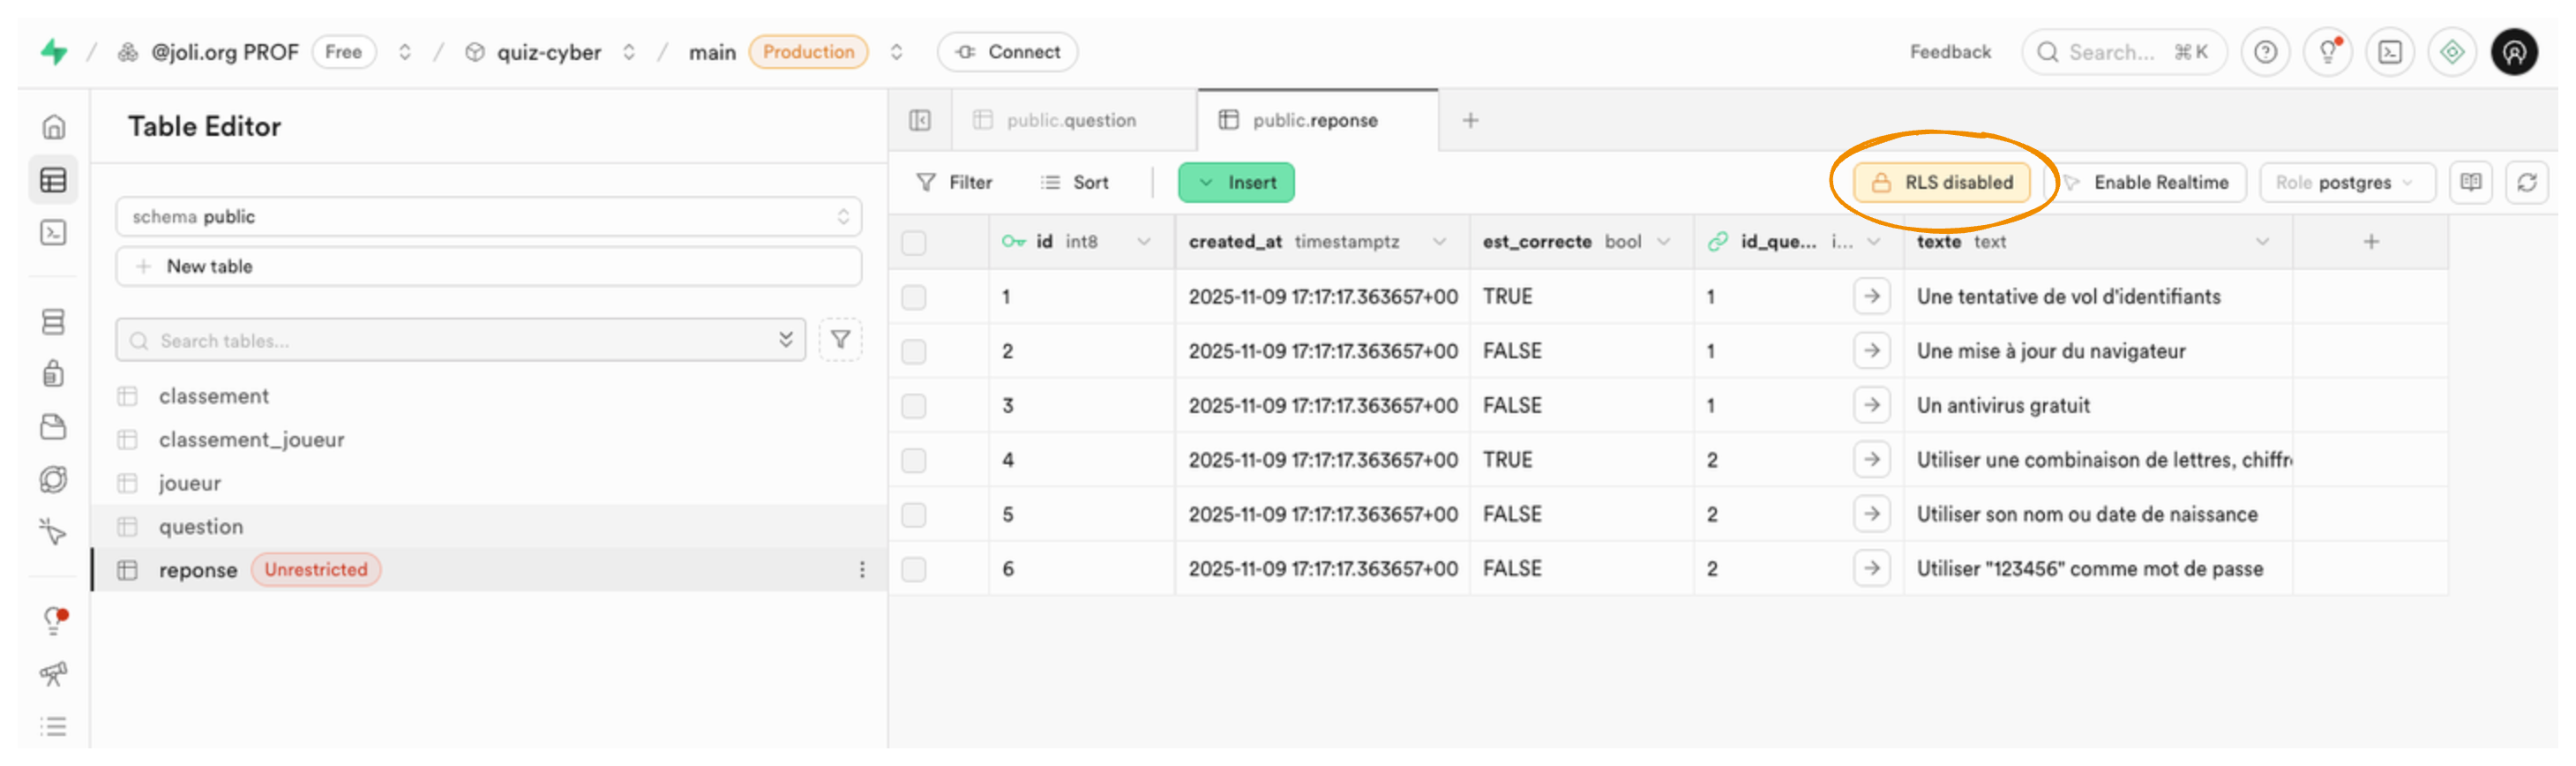Click the table filter funnel icon beside search
This screenshot has width=2576, height=766.
point(840,340)
